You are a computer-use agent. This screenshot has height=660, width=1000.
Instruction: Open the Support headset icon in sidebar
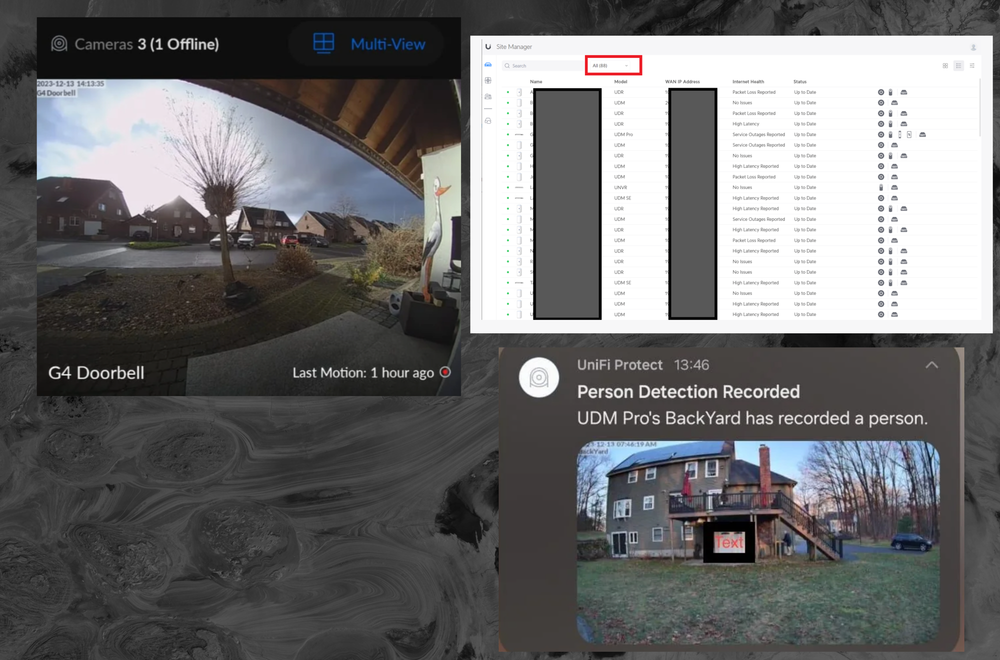click(487, 120)
